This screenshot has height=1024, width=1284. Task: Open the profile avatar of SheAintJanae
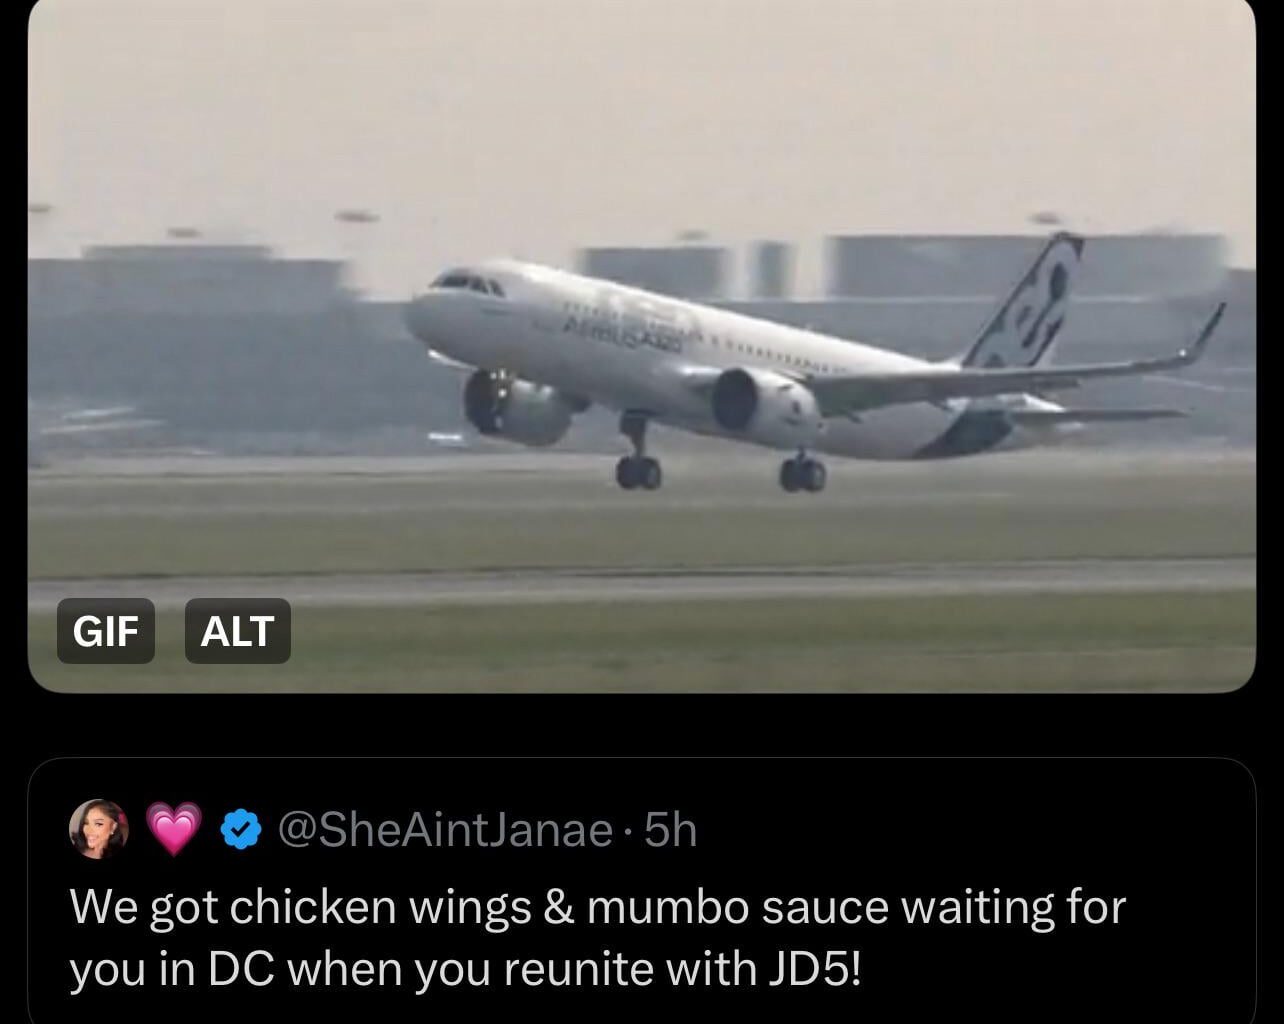point(99,829)
